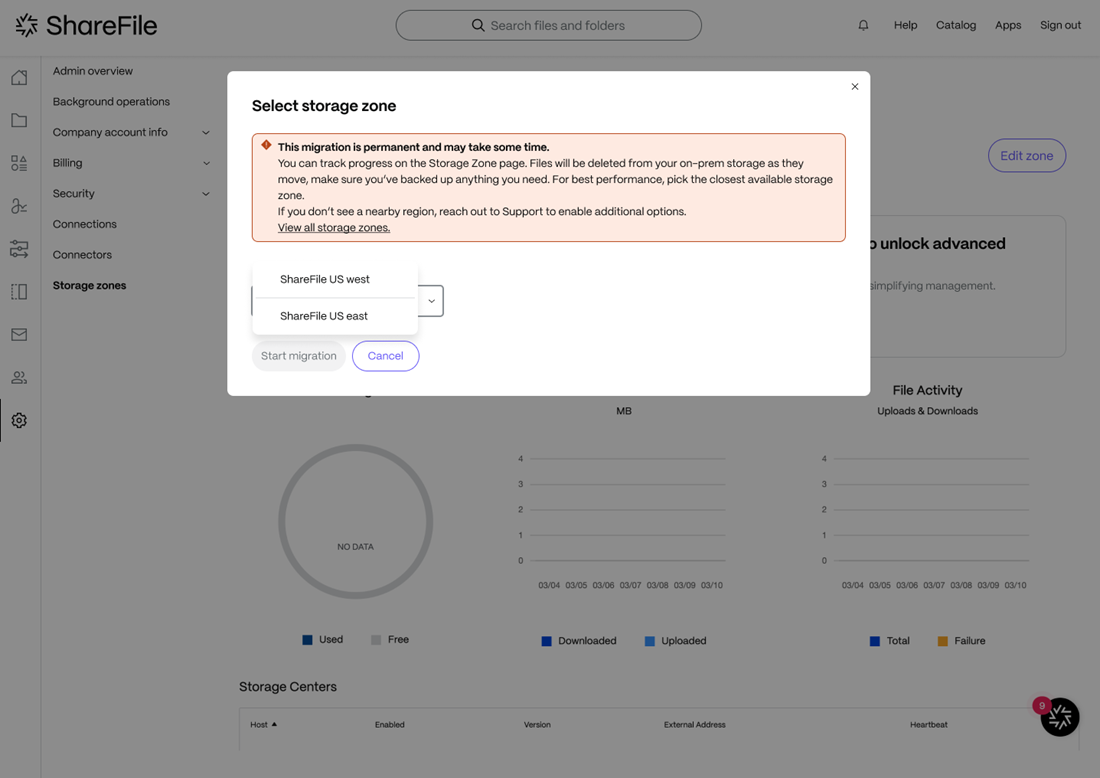Open the mail inbox sidebar icon
The height and width of the screenshot is (778, 1100).
point(20,334)
